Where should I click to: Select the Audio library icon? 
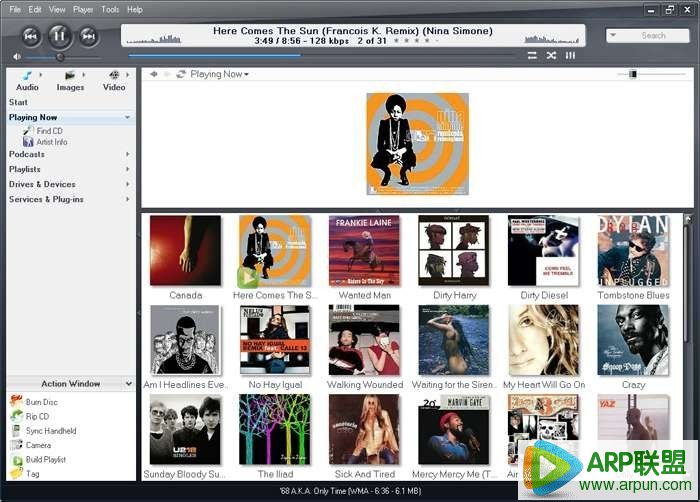point(27,81)
